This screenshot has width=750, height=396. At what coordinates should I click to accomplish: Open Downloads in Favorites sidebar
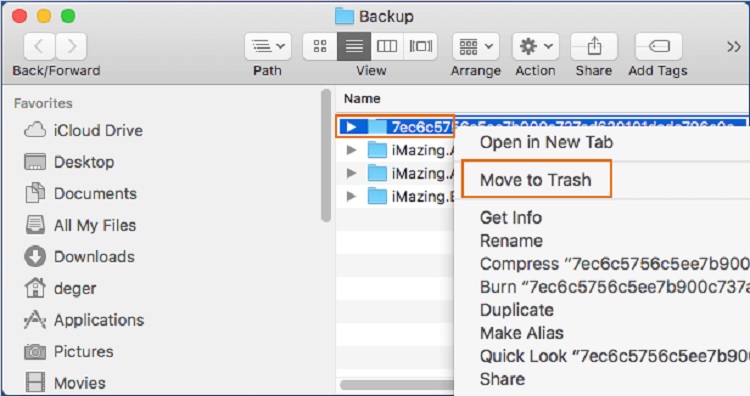pyautogui.click(x=79, y=257)
